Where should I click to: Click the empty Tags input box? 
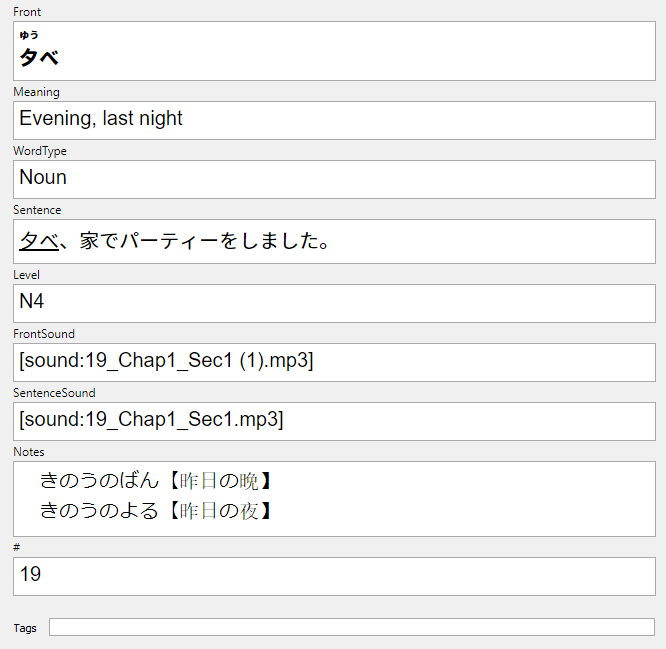(352, 627)
